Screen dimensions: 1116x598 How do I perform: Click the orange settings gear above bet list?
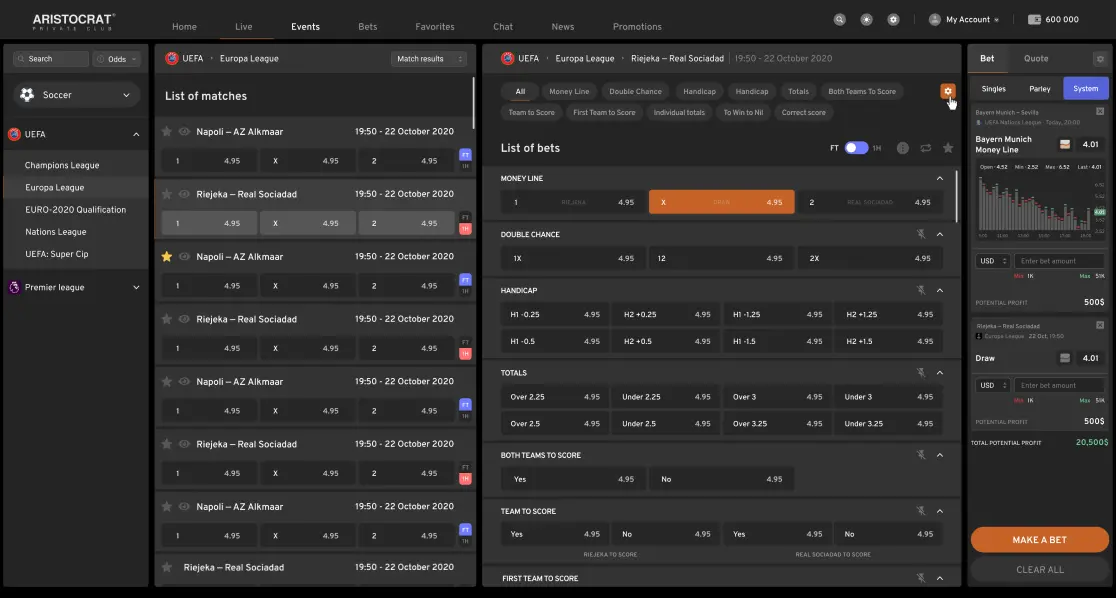tap(947, 91)
